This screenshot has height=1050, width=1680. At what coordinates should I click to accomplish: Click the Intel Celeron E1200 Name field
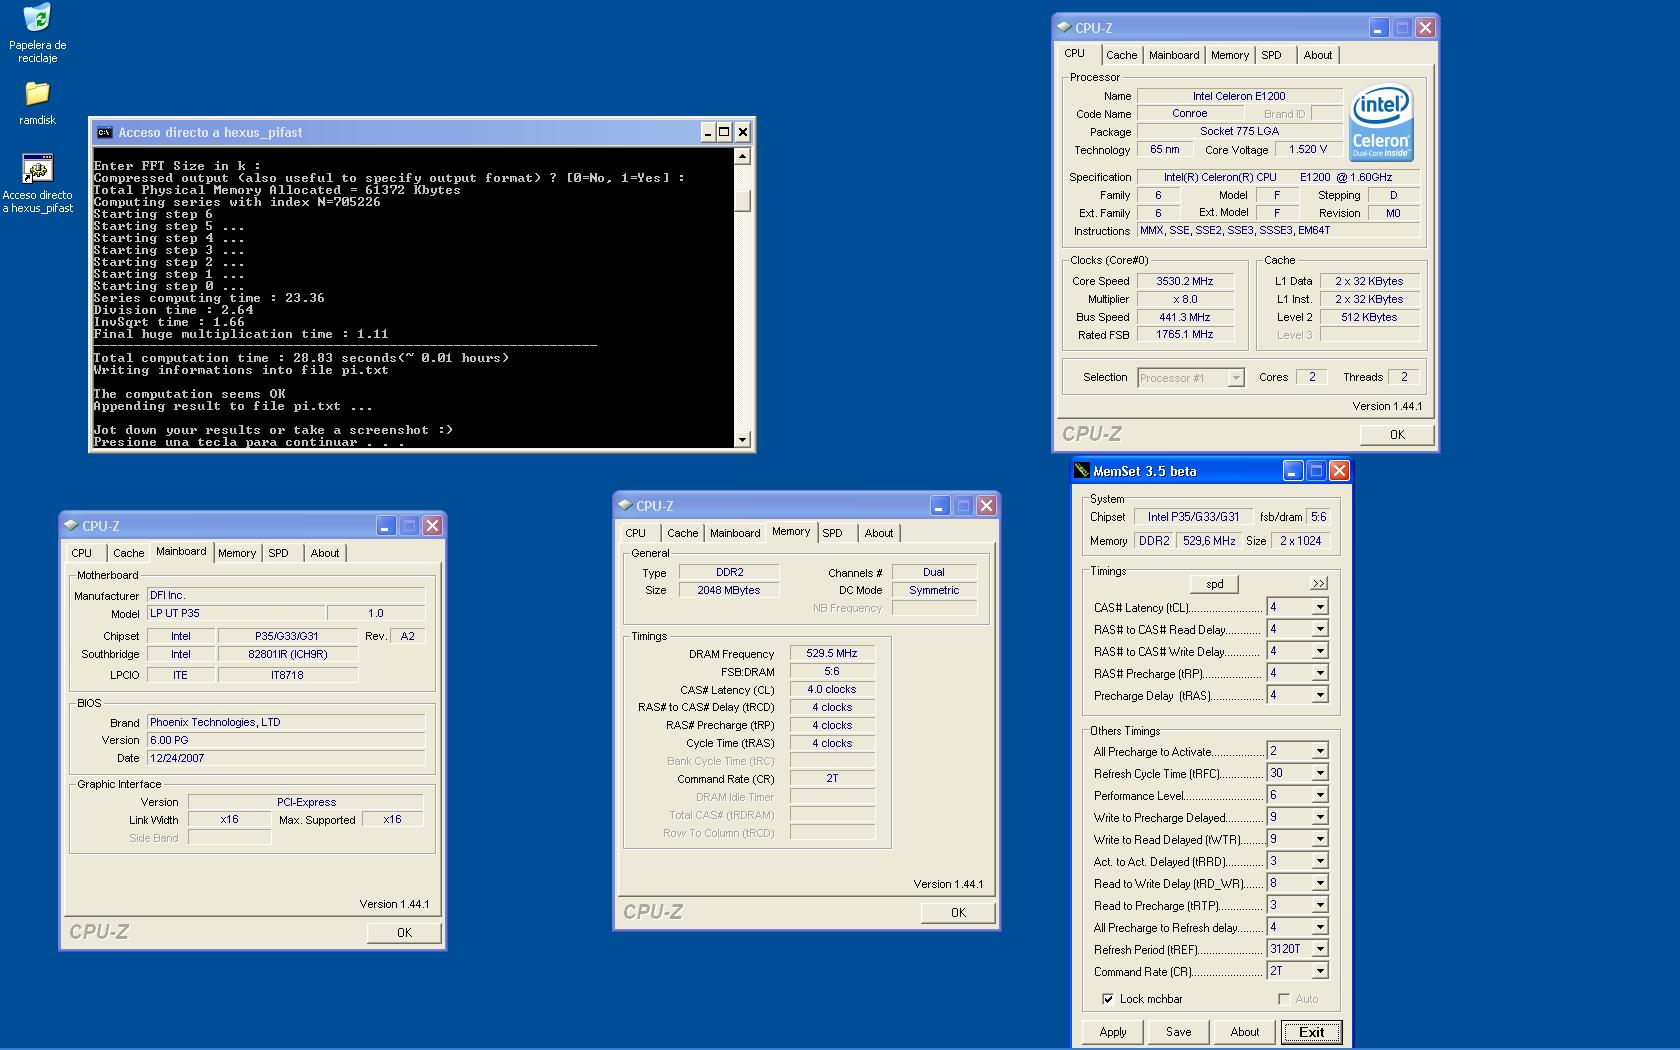coord(1239,96)
